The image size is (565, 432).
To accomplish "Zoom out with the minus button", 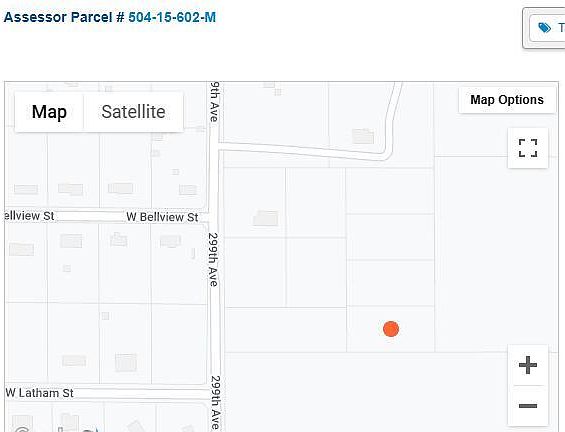I will [528, 406].
